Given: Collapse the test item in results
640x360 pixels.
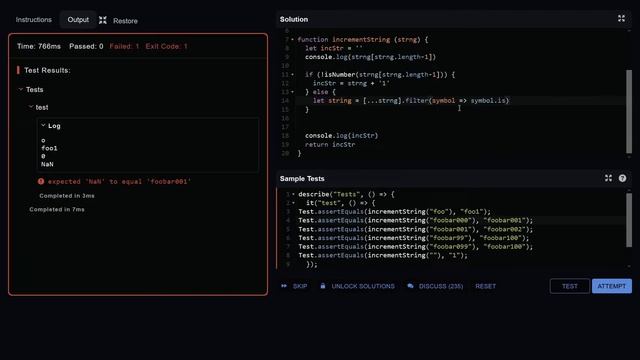Looking at the screenshot, I should [x=31, y=107].
